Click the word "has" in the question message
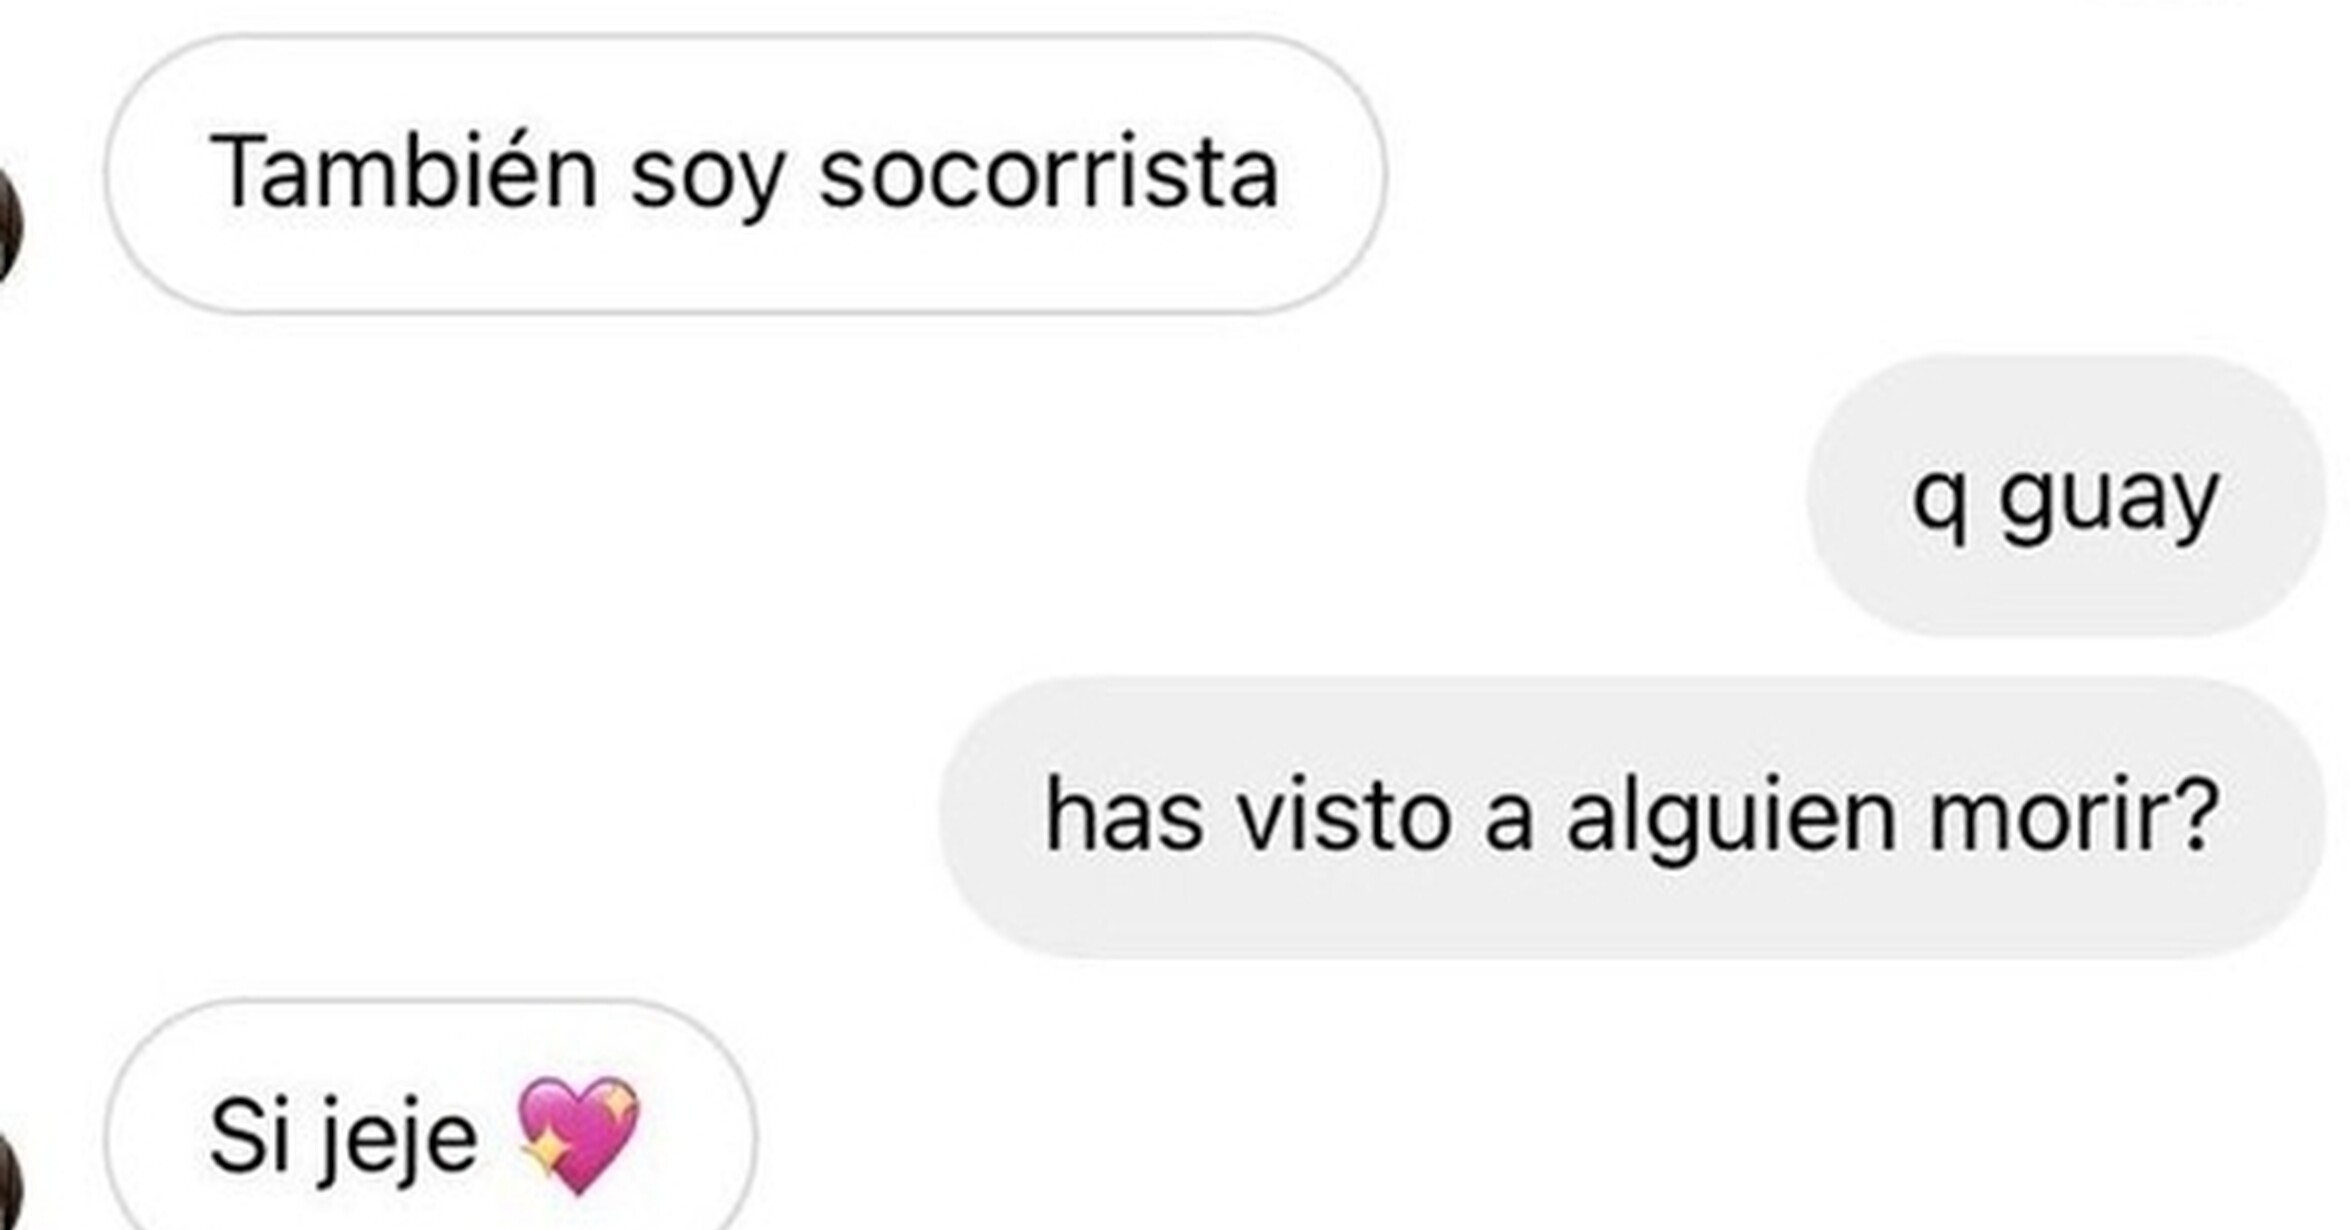Screen dimensions: 2350x1230 pyautogui.click(x=1124, y=814)
